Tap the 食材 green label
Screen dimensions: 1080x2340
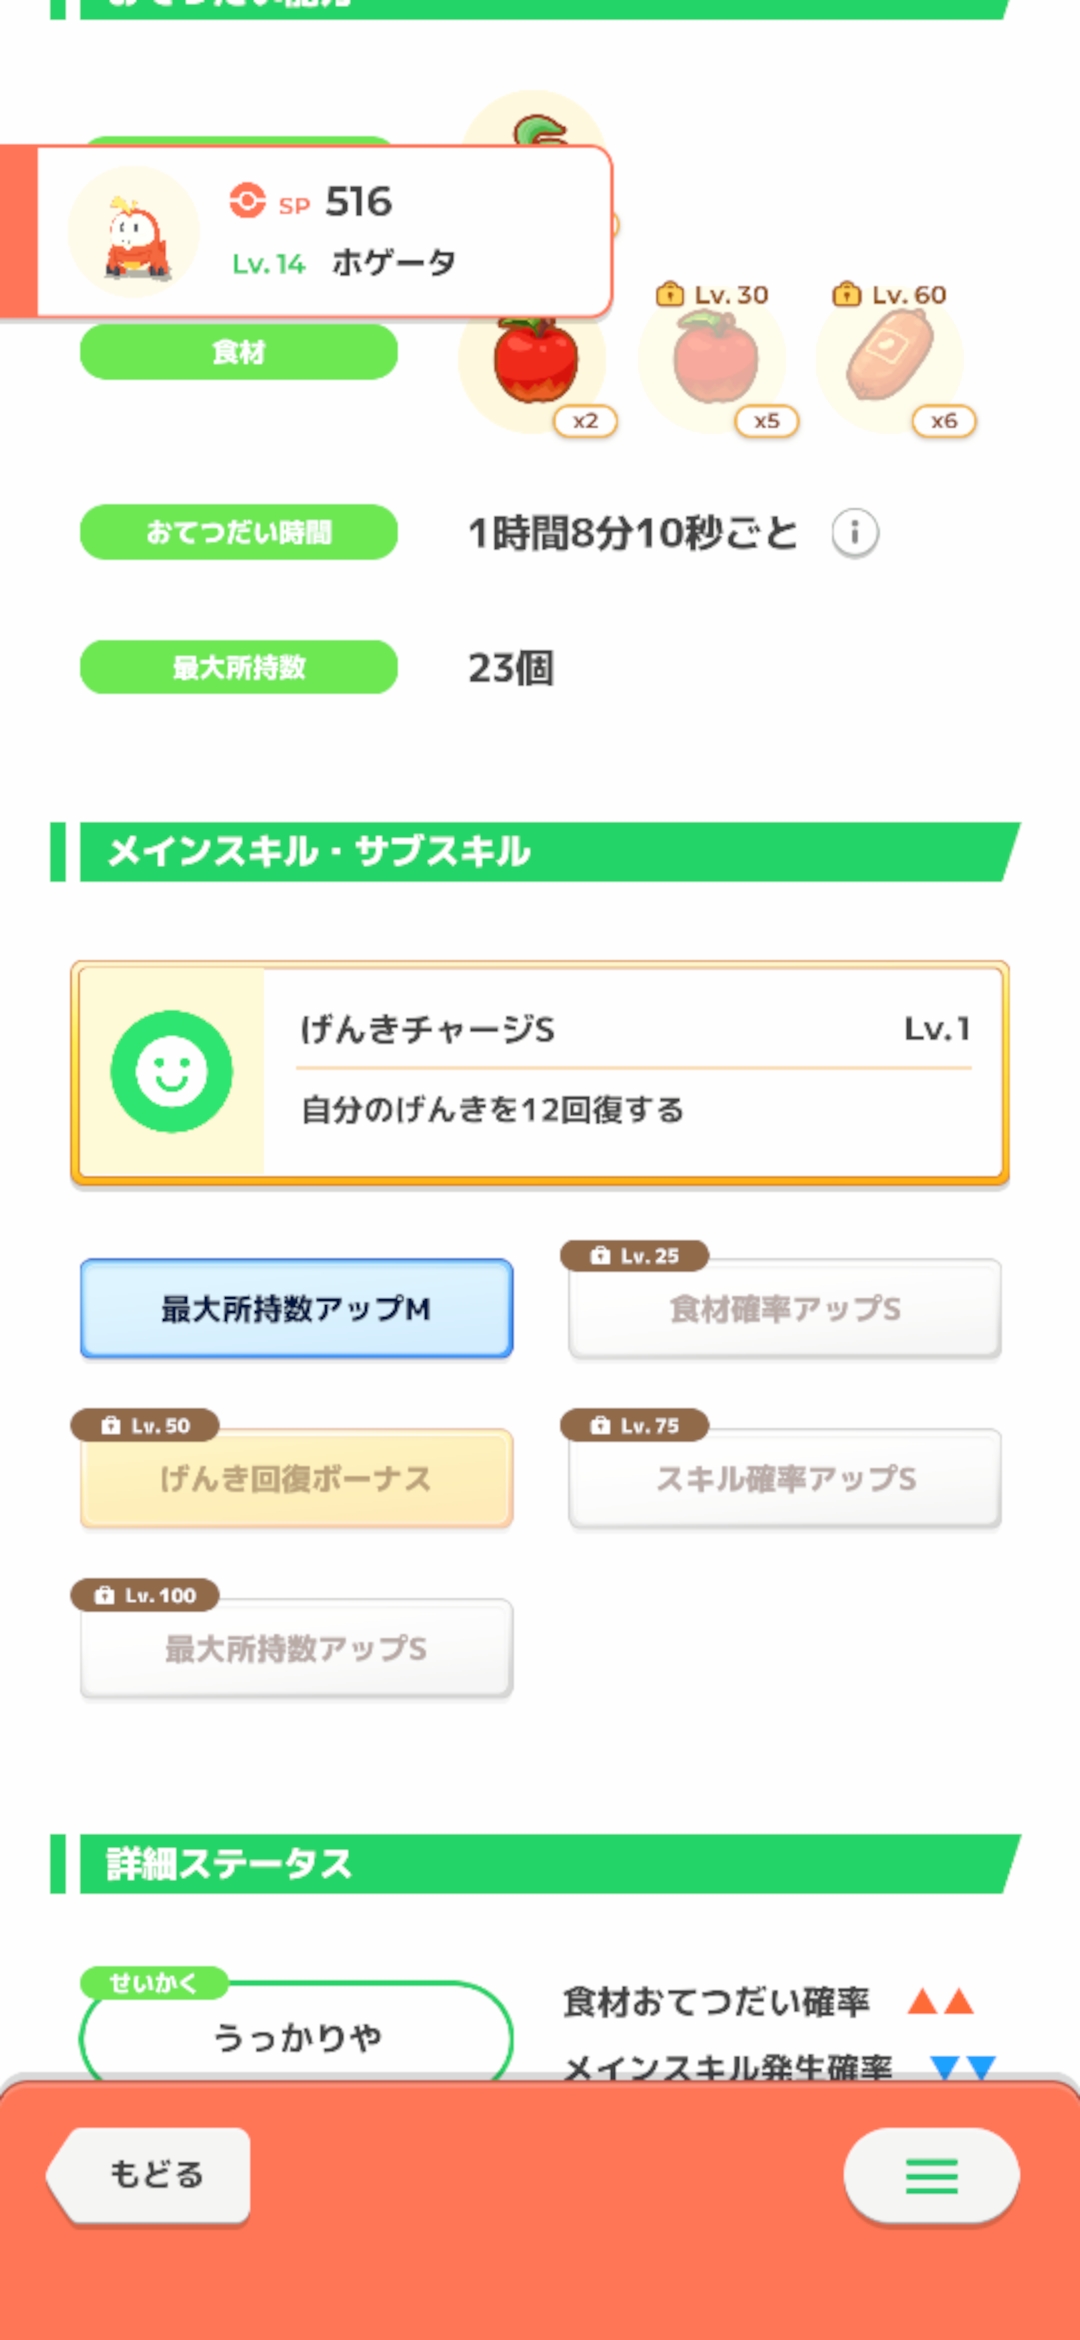(239, 352)
